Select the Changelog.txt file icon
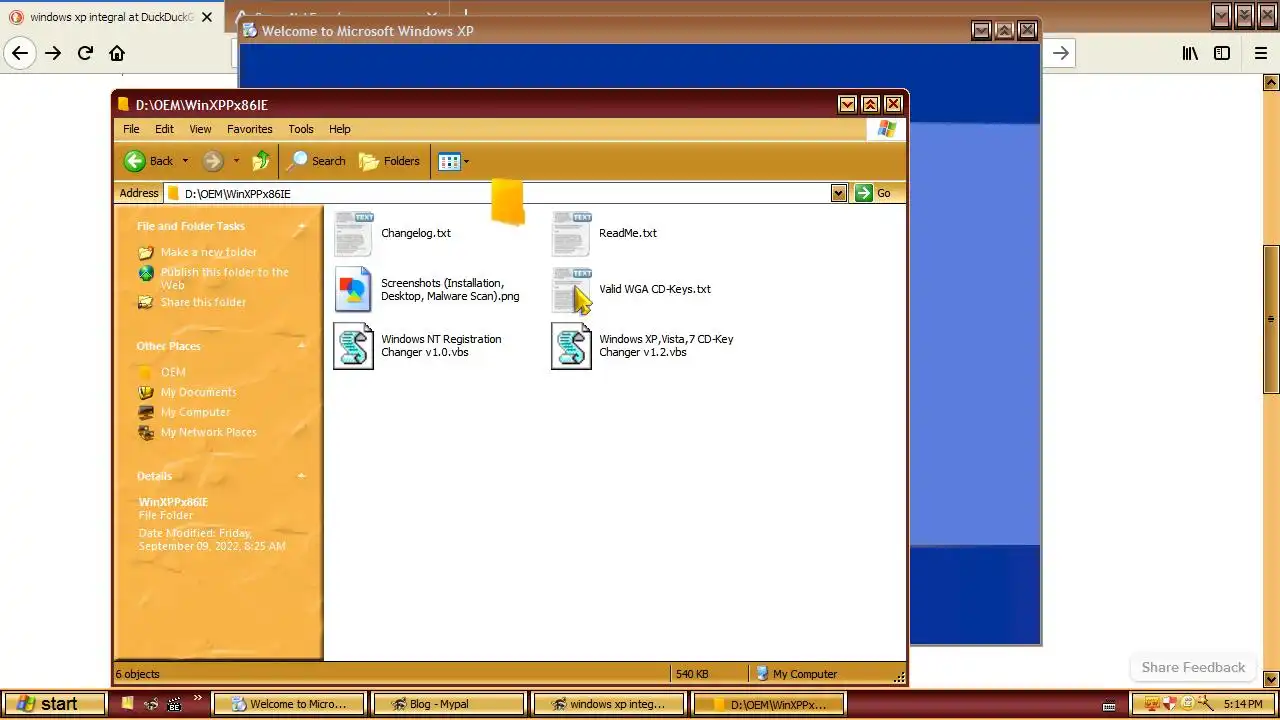This screenshot has height=720, width=1280. 353,233
